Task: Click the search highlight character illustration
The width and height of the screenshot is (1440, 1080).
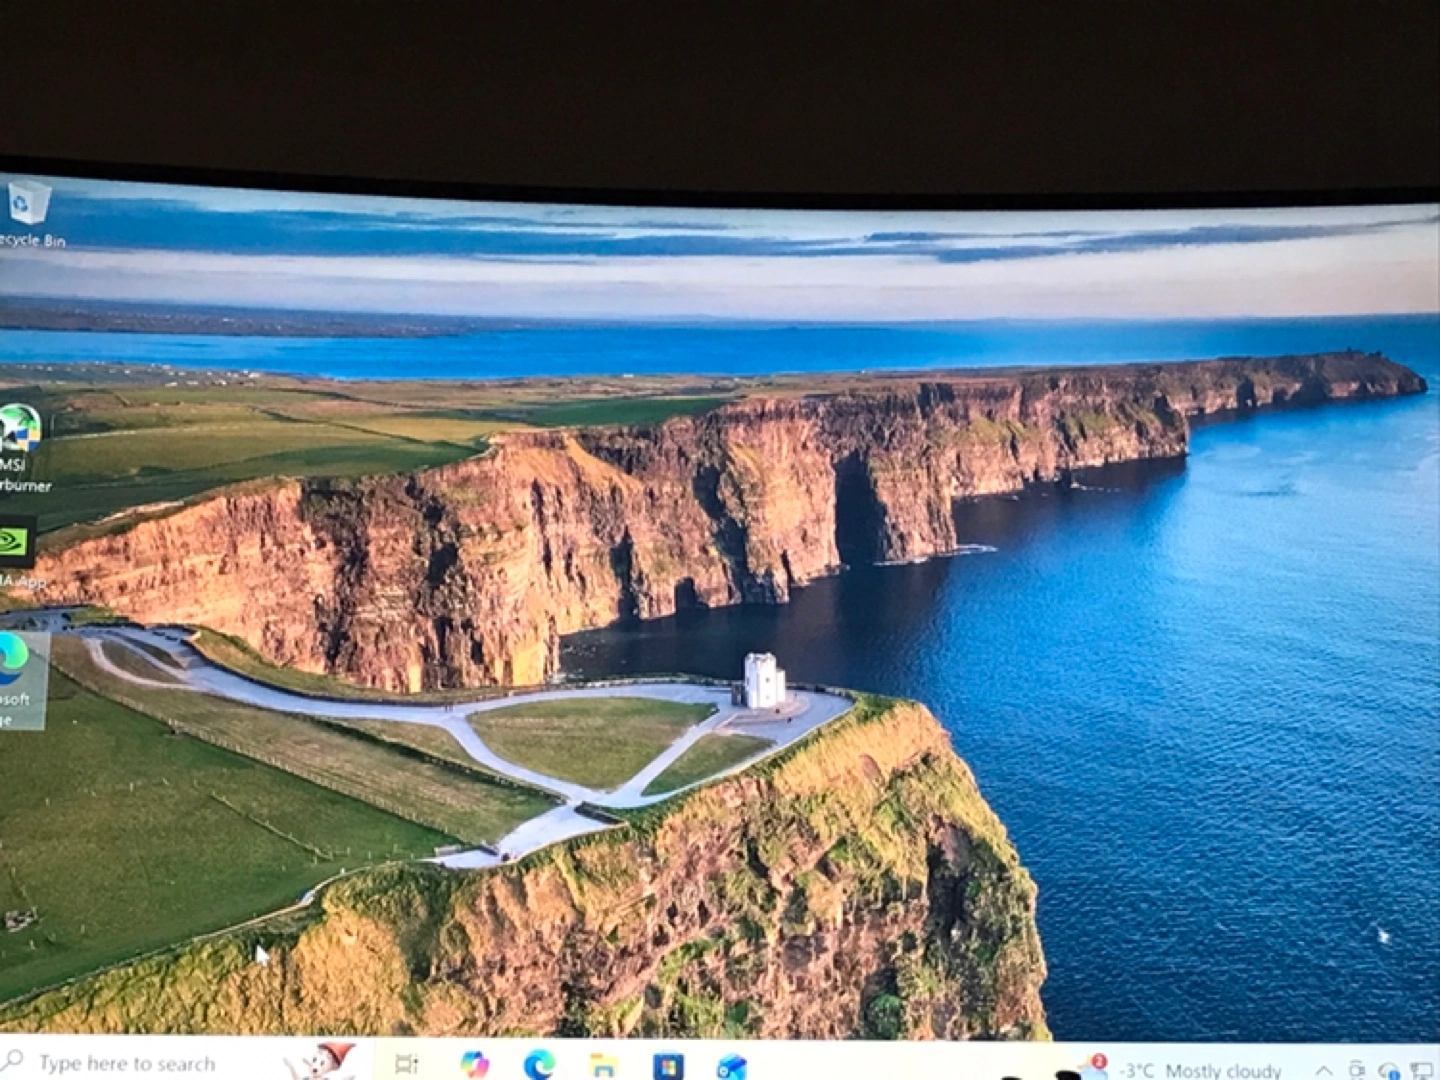Action: pyautogui.click(x=322, y=1061)
